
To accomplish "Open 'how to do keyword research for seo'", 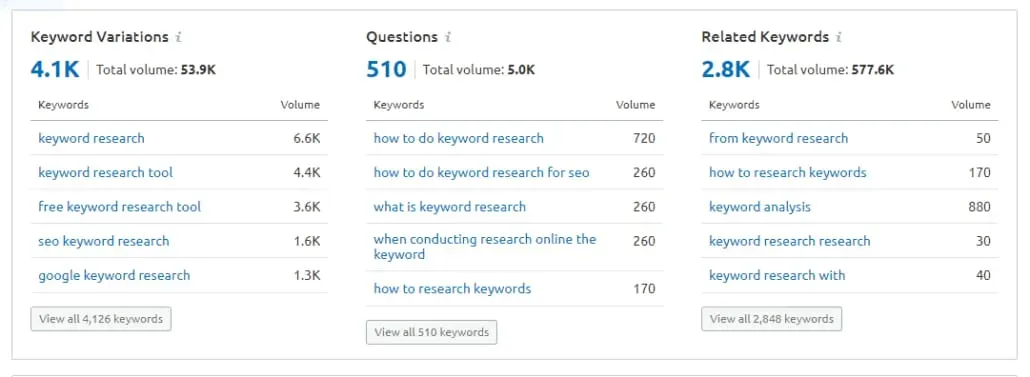I will click(x=481, y=173).
